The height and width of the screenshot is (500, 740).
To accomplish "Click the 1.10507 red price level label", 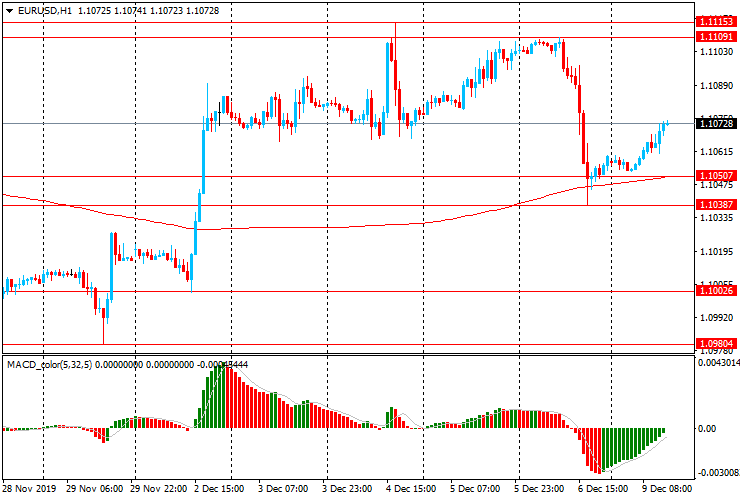I will 716,176.
